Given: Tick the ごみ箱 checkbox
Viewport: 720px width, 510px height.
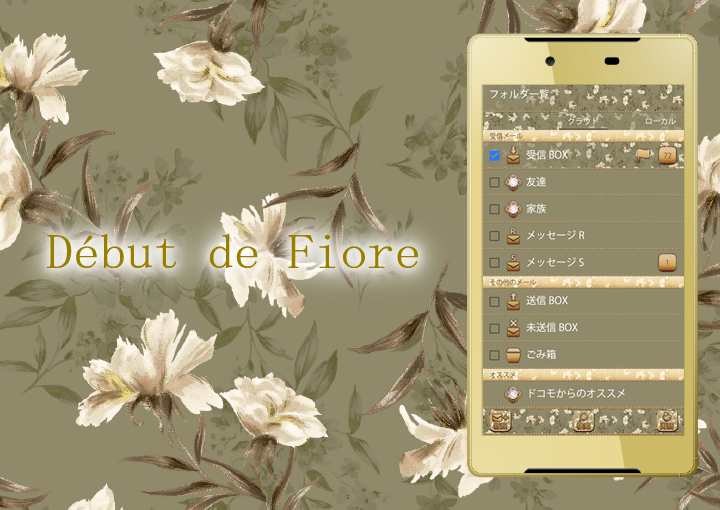Looking at the screenshot, I should coord(494,355).
